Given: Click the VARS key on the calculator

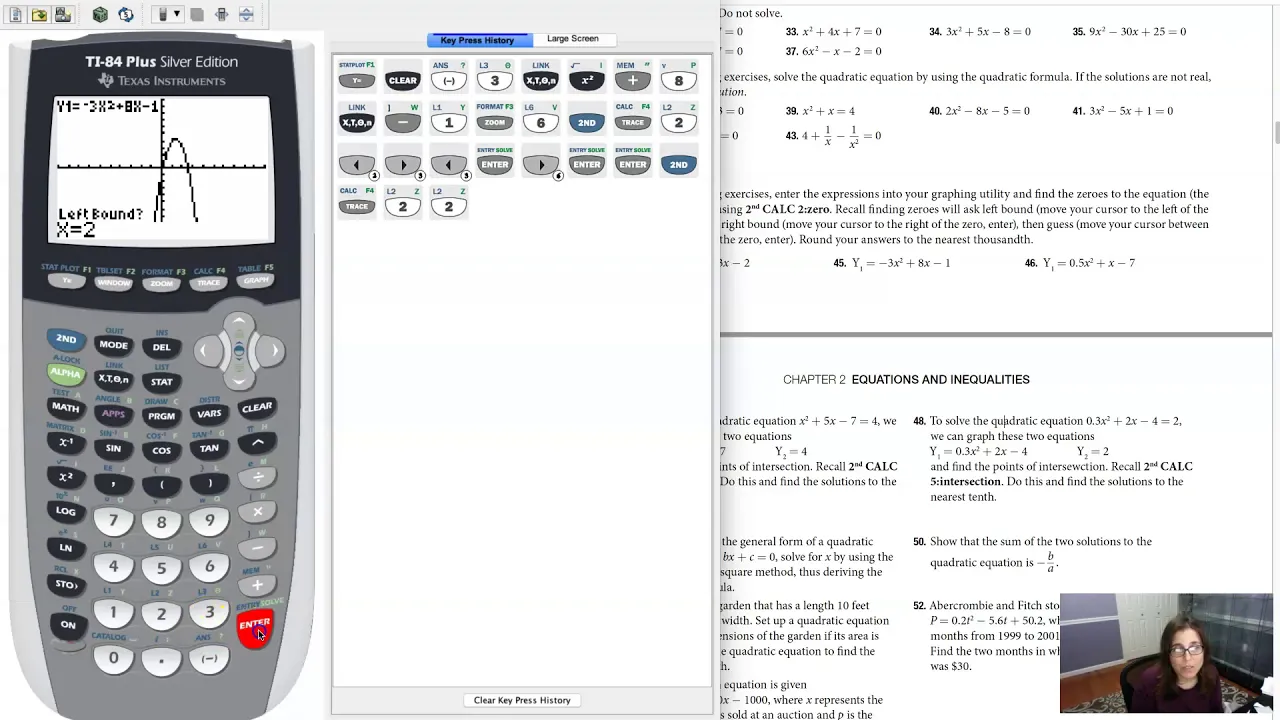Looking at the screenshot, I should [209, 413].
